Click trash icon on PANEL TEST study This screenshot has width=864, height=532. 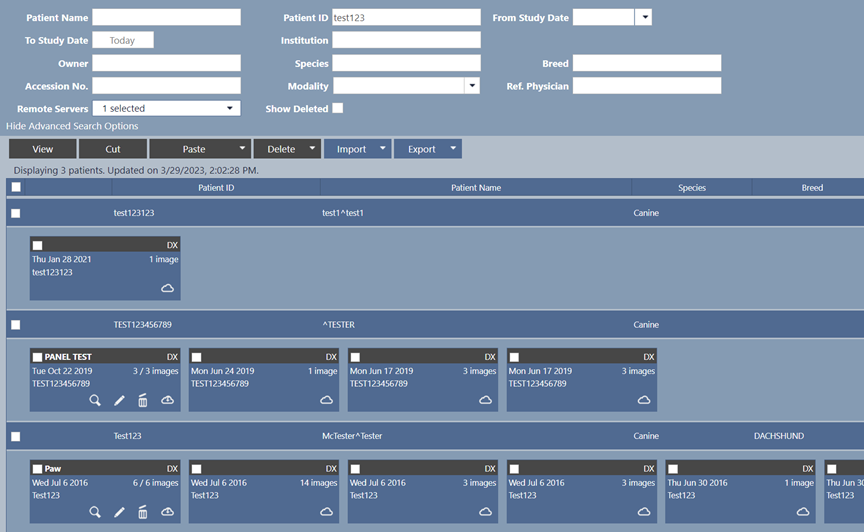click(x=143, y=400)
